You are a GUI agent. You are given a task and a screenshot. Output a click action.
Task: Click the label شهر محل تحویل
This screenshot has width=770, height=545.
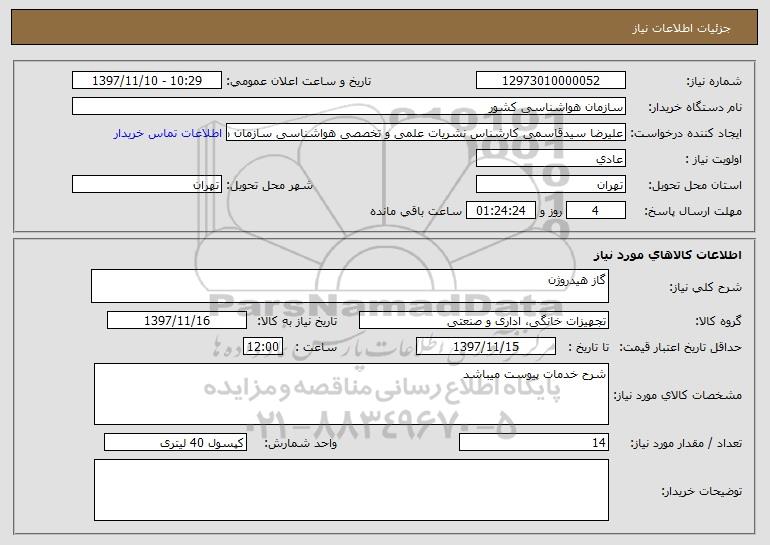coord(269,185)
